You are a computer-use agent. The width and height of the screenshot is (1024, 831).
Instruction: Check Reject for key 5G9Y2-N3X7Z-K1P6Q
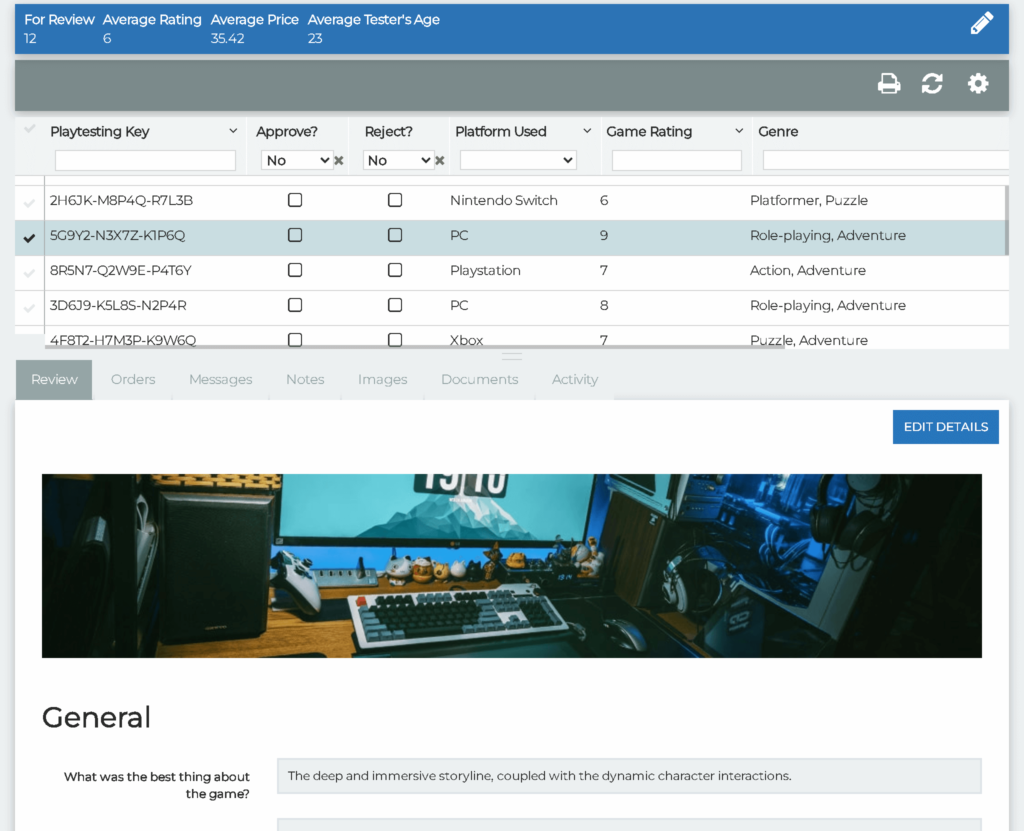coord(395,236)
